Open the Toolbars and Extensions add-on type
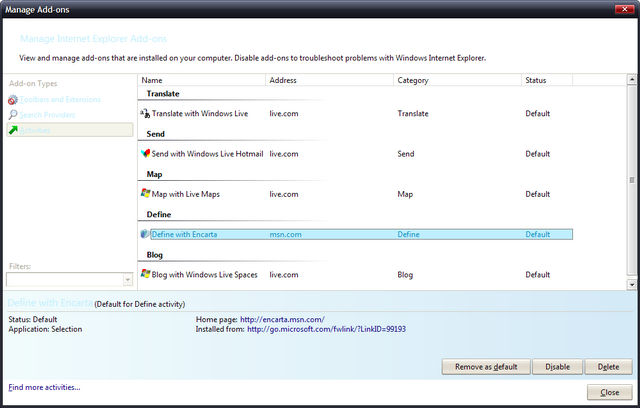Viewport: 640px width, 408px height. [x=60, y=100]
